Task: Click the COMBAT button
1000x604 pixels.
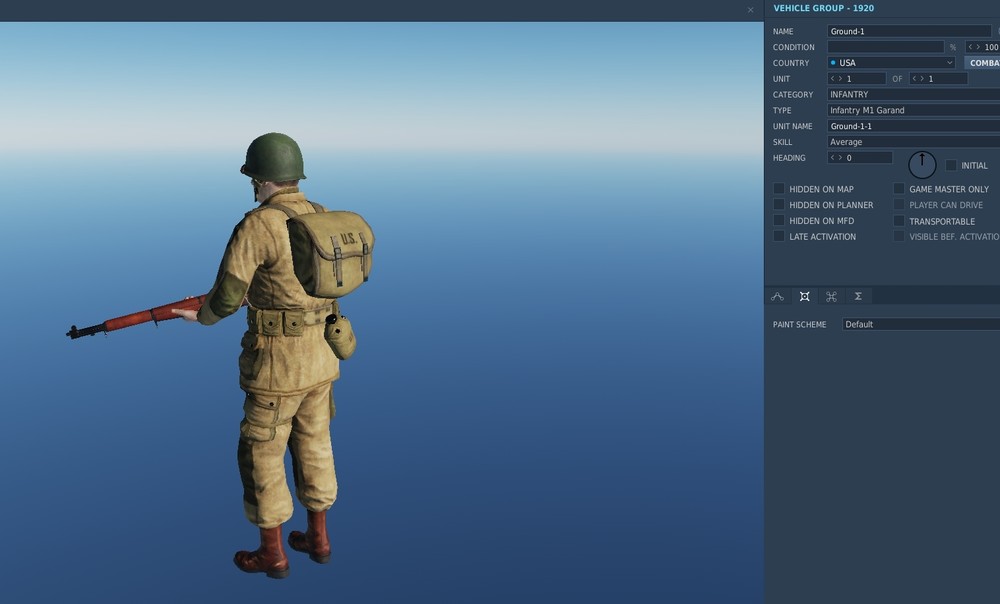Action: pos(984,62)
